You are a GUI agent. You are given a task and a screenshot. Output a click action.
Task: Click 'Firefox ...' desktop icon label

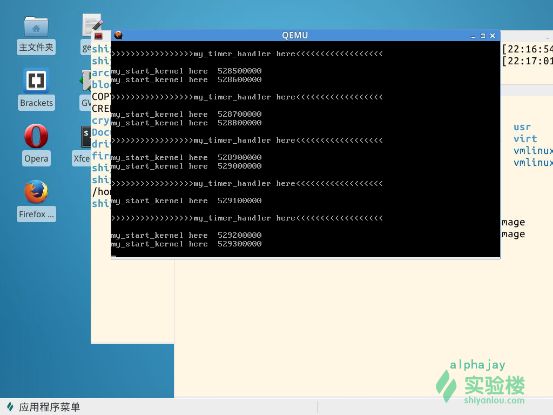coord(36,214)
